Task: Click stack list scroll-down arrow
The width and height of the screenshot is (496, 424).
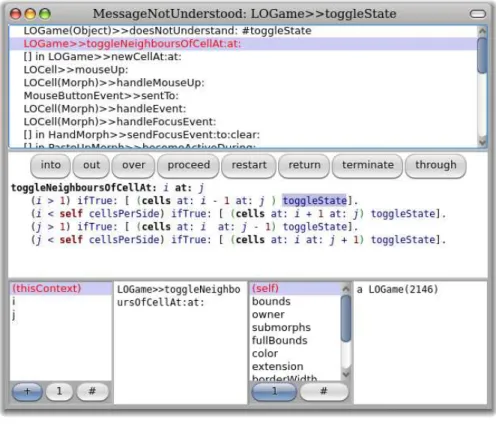Action: [x=482, y=142]
